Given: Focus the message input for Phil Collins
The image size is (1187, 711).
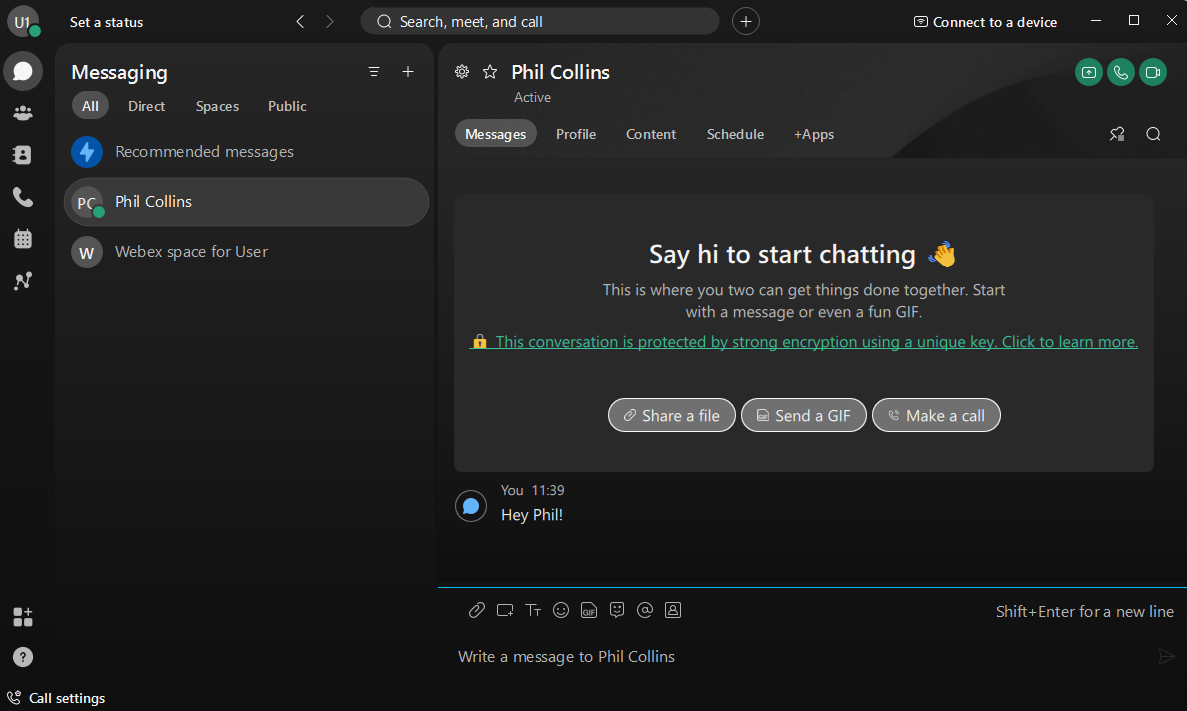Looking at the screenshot, I should pos(802,657).
